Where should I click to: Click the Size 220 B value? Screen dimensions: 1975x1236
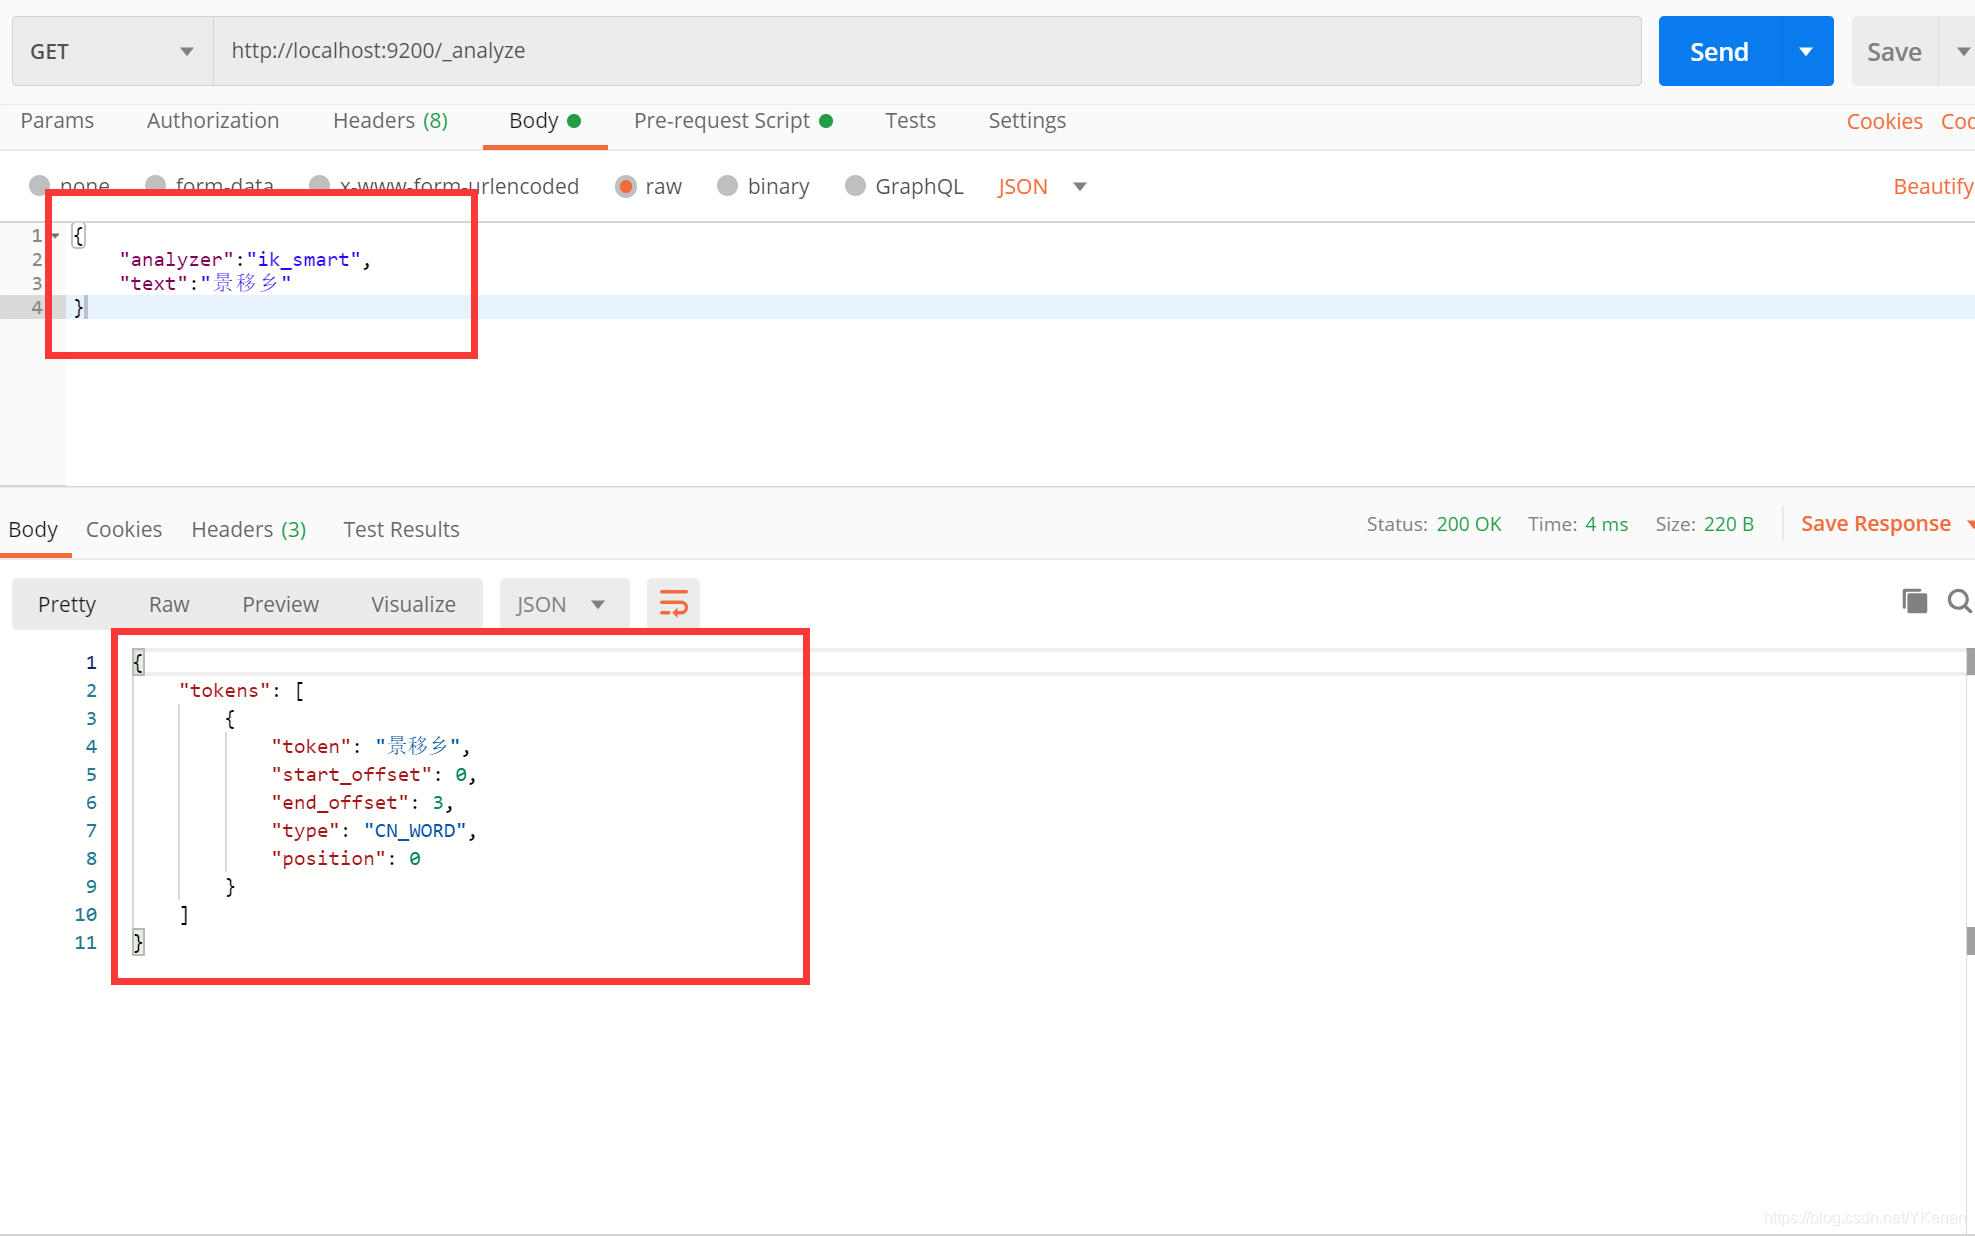(x=1729, y=524)
